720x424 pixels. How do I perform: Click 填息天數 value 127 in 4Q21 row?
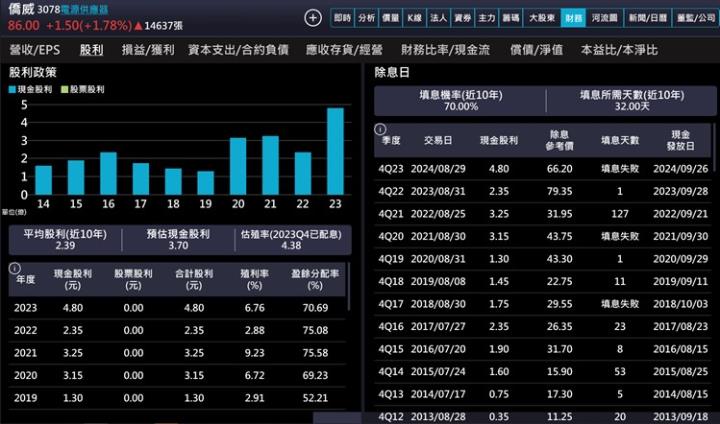(x=620, y=214)
